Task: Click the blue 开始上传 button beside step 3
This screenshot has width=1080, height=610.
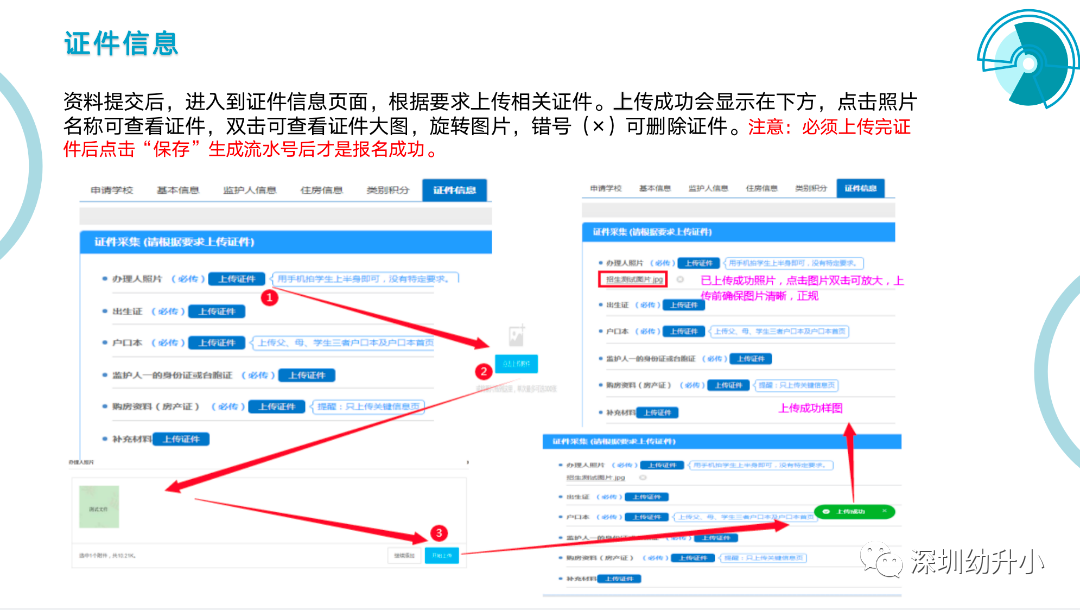Action: coord(442,555)
